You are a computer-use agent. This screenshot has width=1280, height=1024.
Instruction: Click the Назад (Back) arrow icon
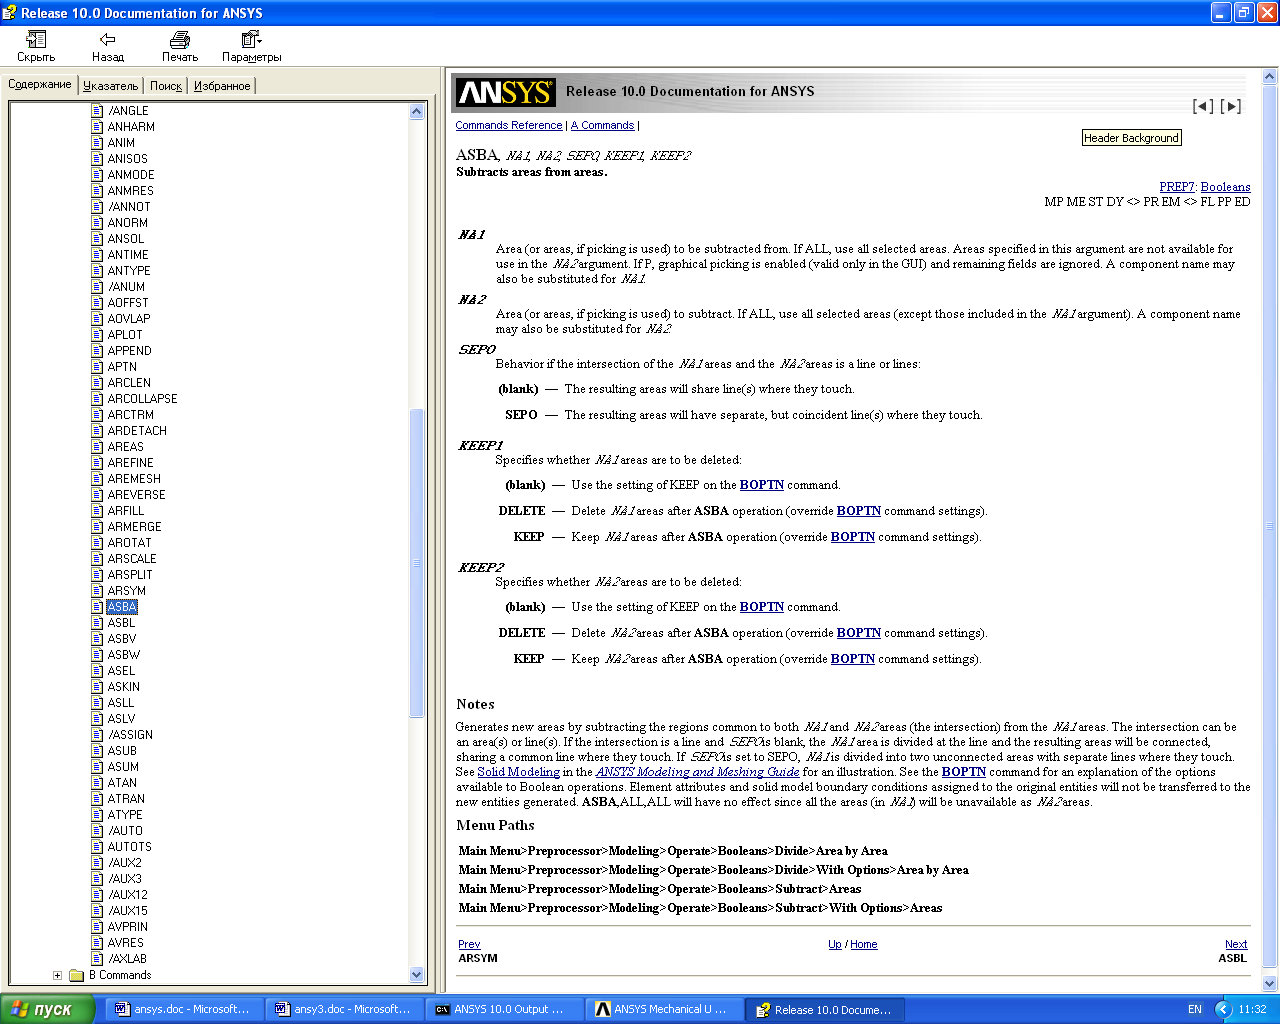[x=107, y=40]
